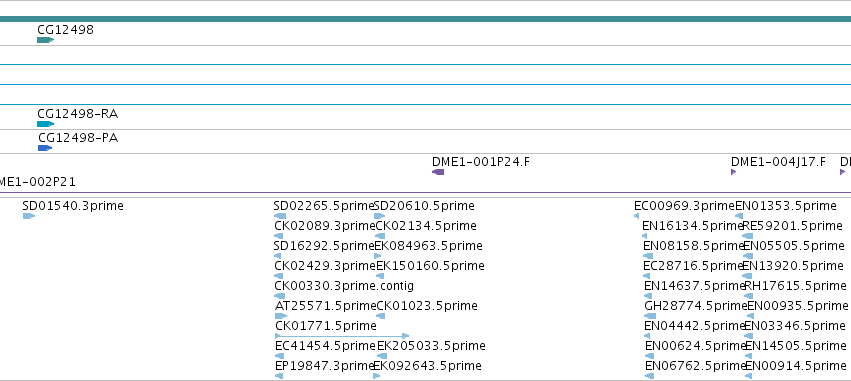Click the CK01023.5prime EST glyph

379,316
